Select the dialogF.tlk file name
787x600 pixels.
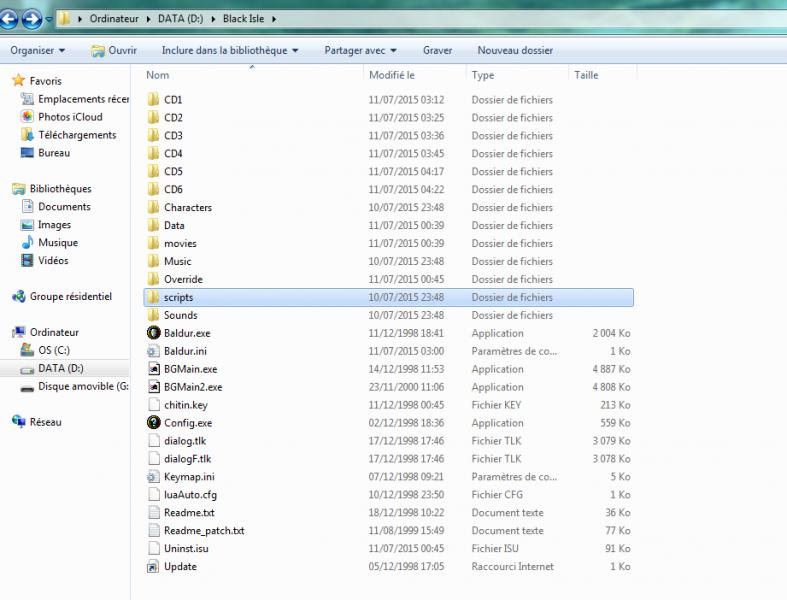point(187,459)
